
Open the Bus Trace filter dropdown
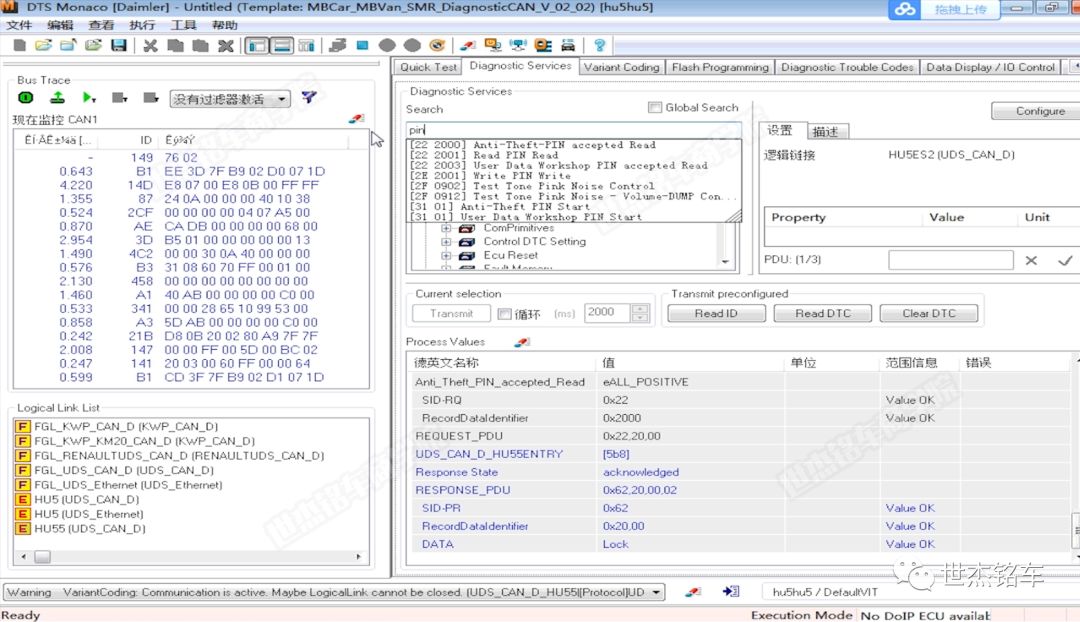282,99
